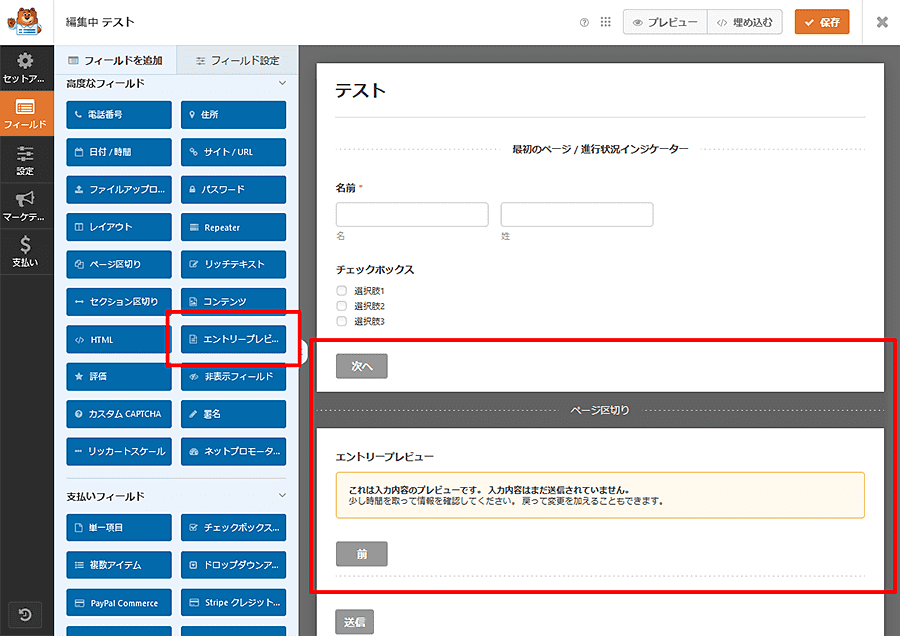This screenshot has width=900, height=636.
Task: Select 最初のページ / 進行状況インジケーター row
Action: (600, 149)
